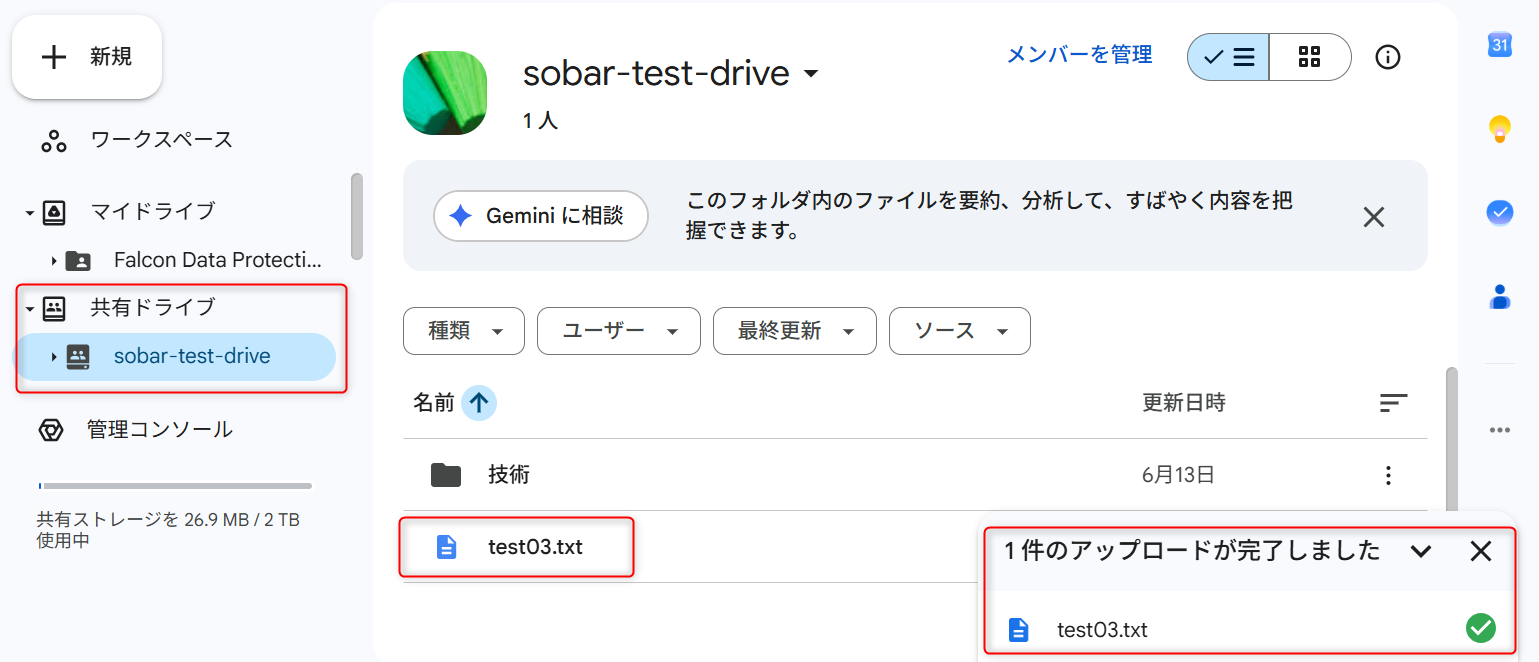Switch to grid layout view
The width and height of the screenshot is (1539, 662).
1310,57
